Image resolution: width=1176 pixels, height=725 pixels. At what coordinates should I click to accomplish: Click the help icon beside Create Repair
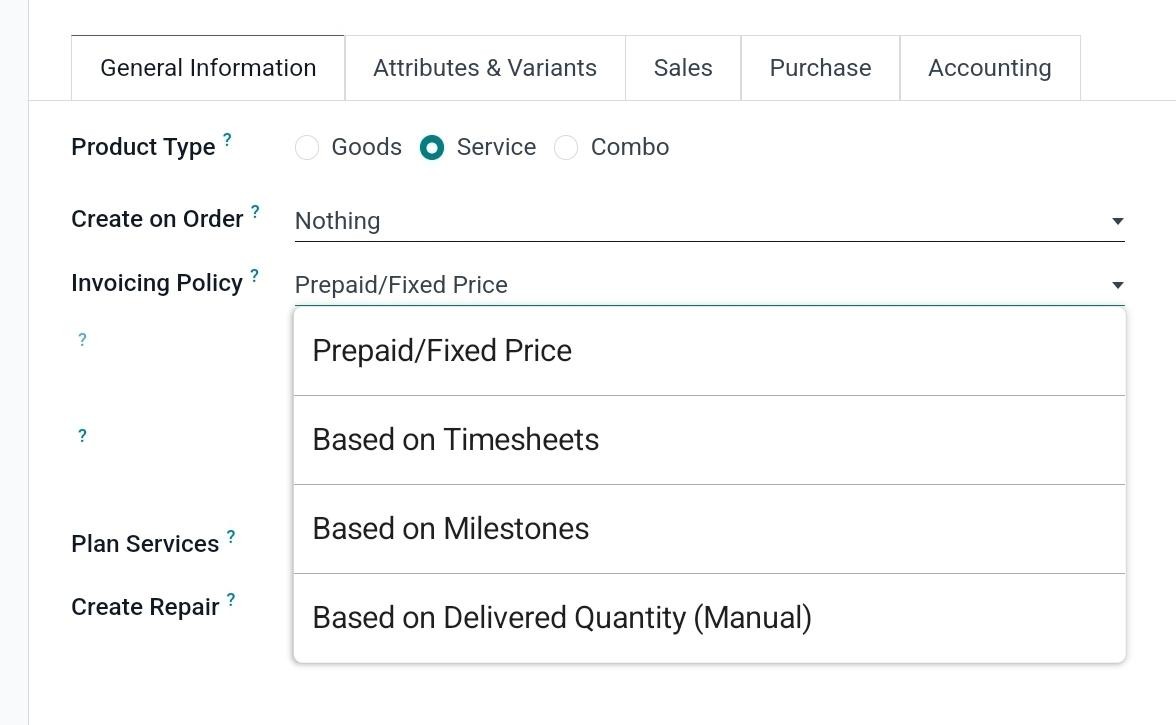231,600
